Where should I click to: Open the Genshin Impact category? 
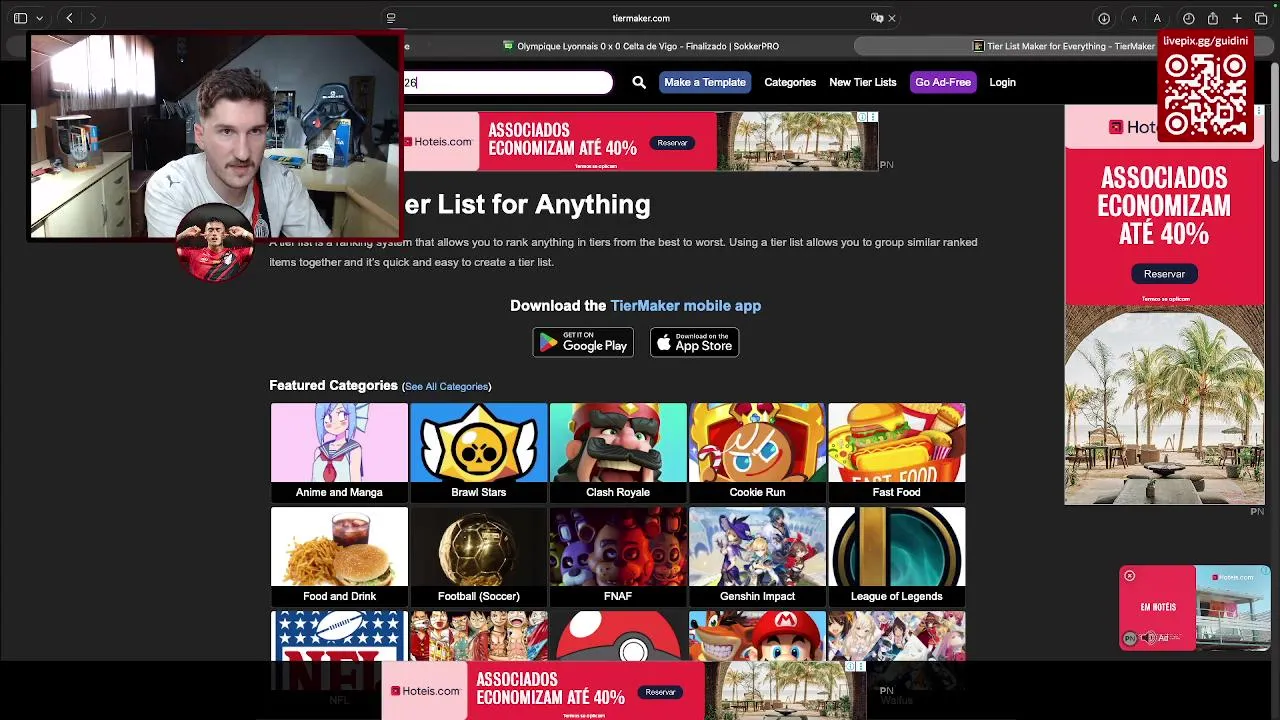[757, 556]
